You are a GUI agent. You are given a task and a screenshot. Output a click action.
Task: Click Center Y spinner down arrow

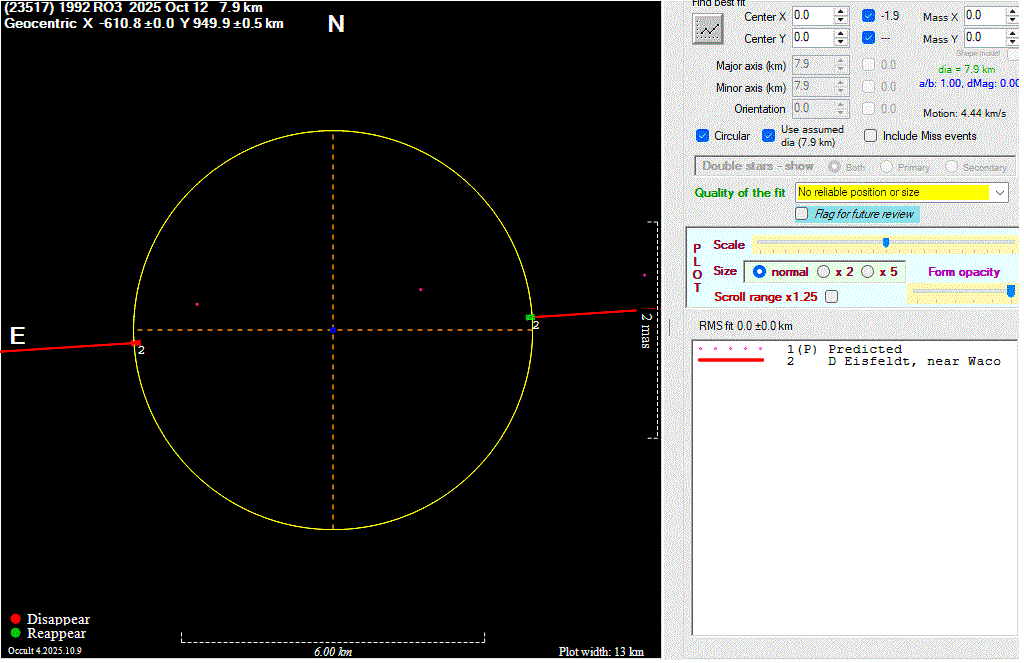coord(841,43)
